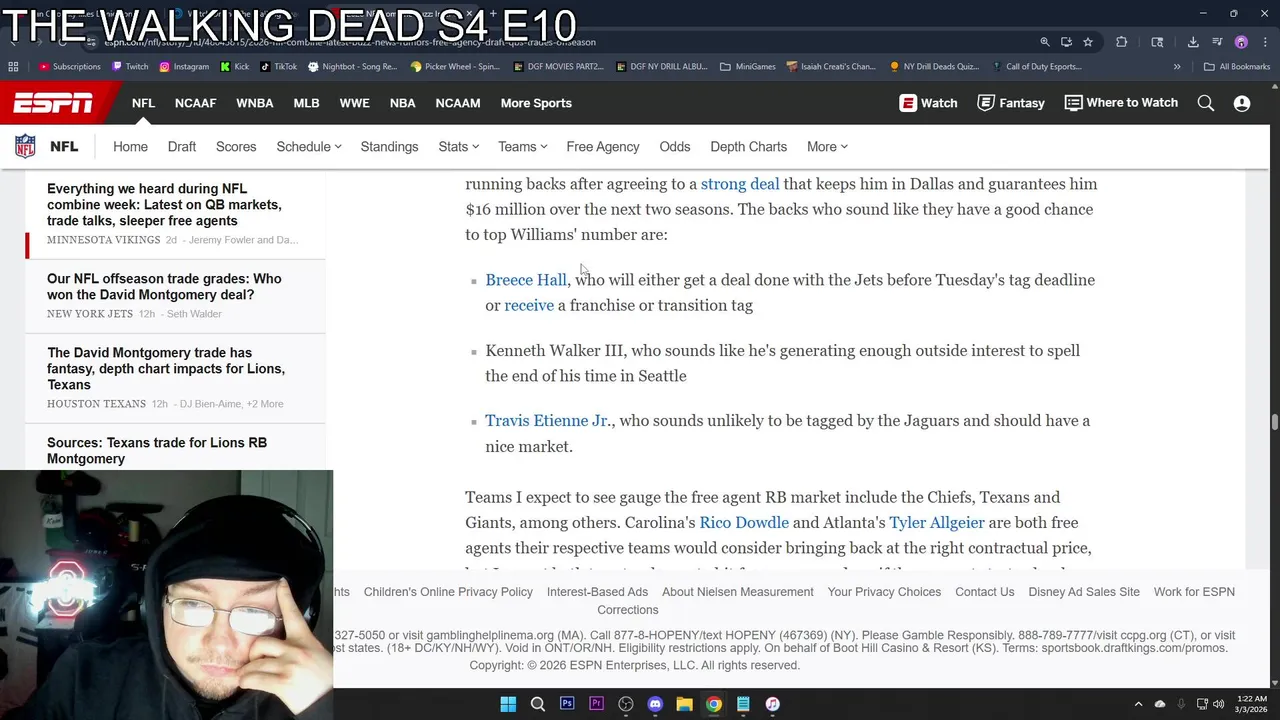Open the All Bookmarks folder
Image resolution: width=1280 pixels, height=720 pixels.
click(1237, 67)
